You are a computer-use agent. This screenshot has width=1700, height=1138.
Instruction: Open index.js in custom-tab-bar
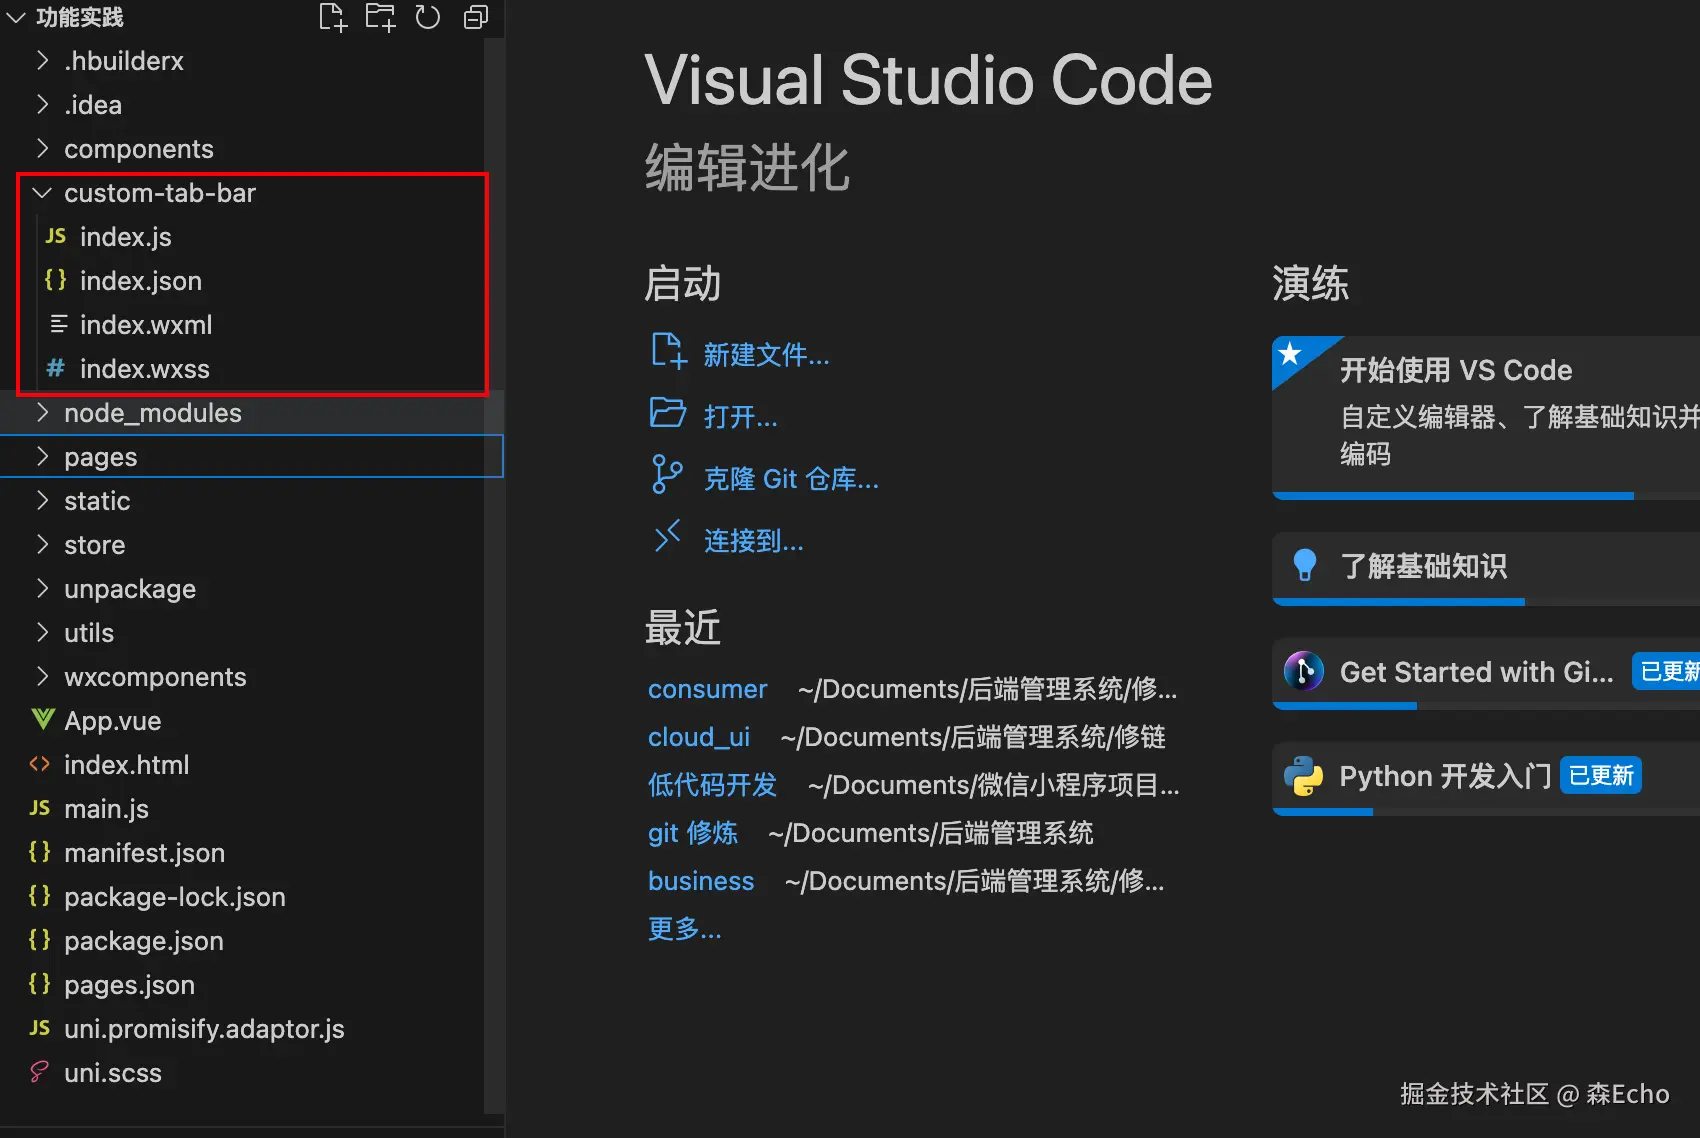[x=126, y=237]
